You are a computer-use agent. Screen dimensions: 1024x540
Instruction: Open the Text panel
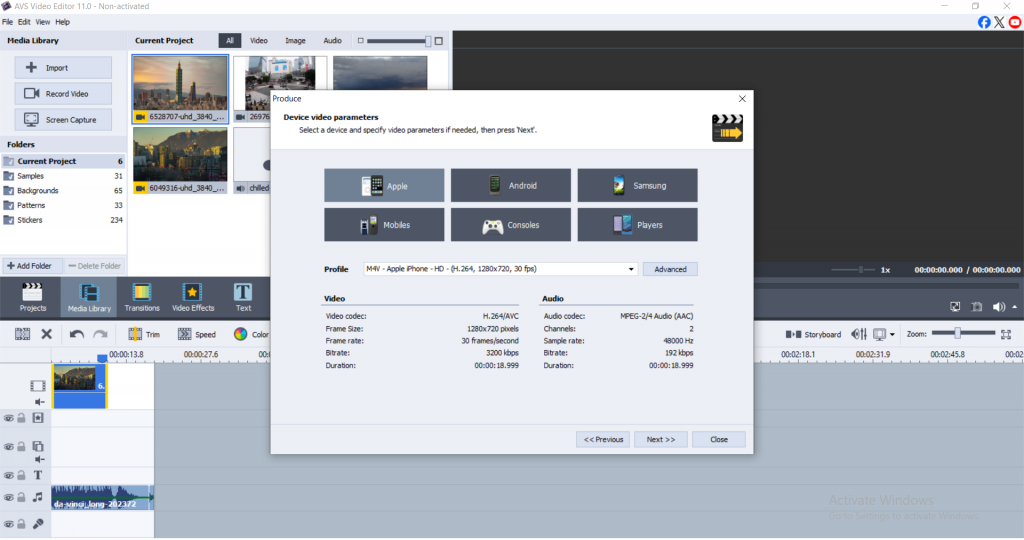[243, 297]
